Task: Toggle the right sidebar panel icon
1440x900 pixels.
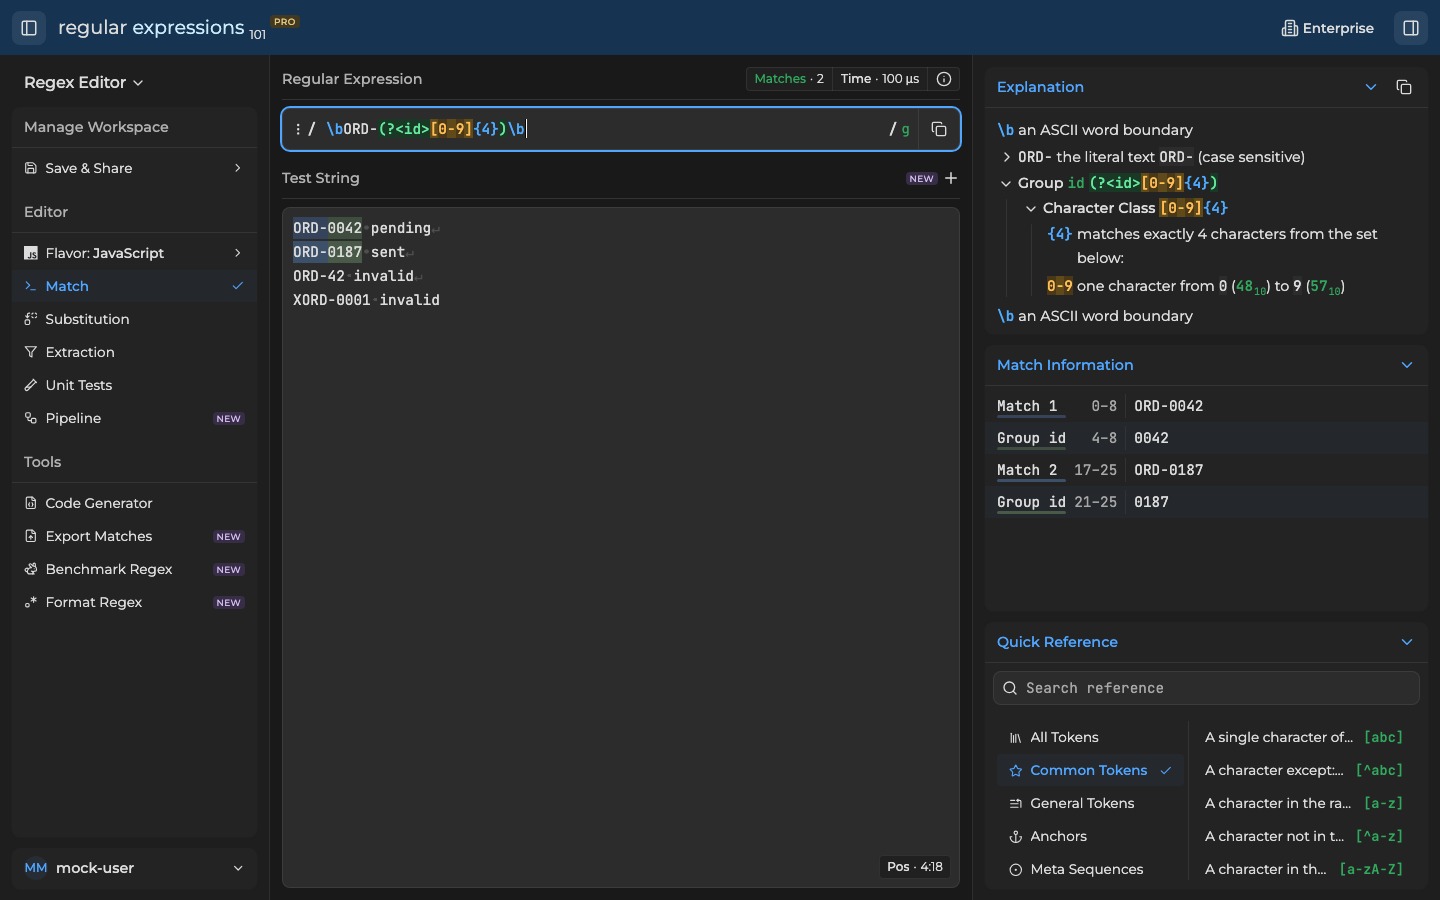Action: [x=1412, y=28]
